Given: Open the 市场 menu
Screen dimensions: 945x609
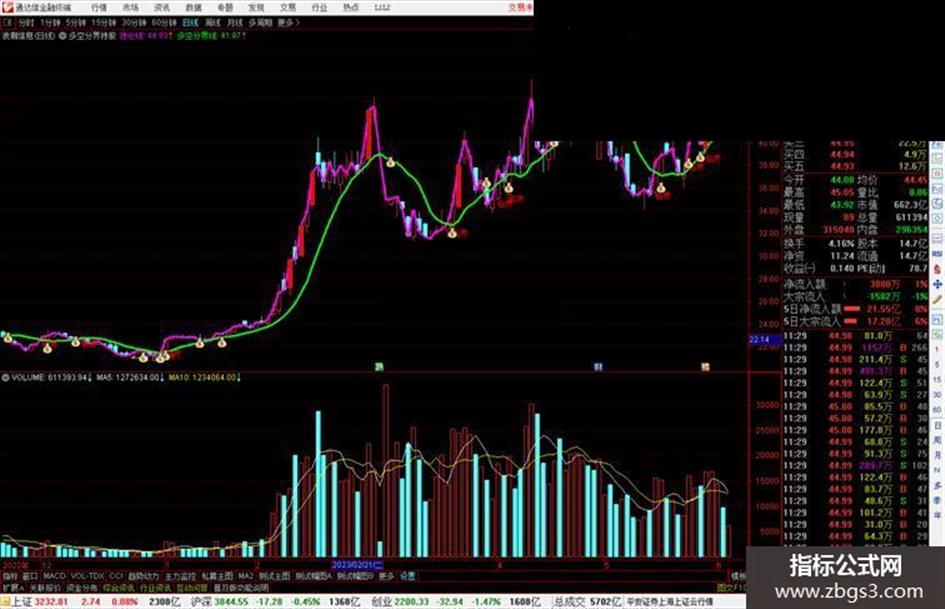Looking at the screenshot, I should (130, 7).
